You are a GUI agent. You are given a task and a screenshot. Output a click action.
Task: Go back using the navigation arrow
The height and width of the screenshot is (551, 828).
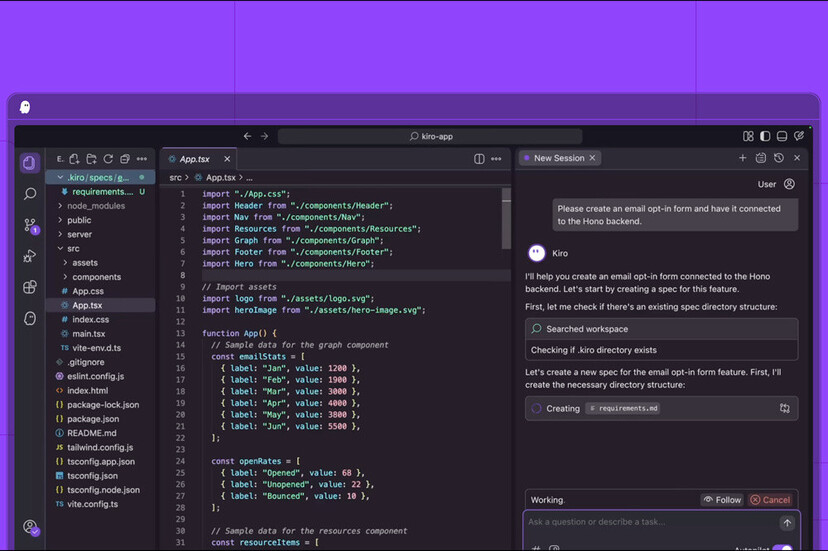click(x=247, y=136)
